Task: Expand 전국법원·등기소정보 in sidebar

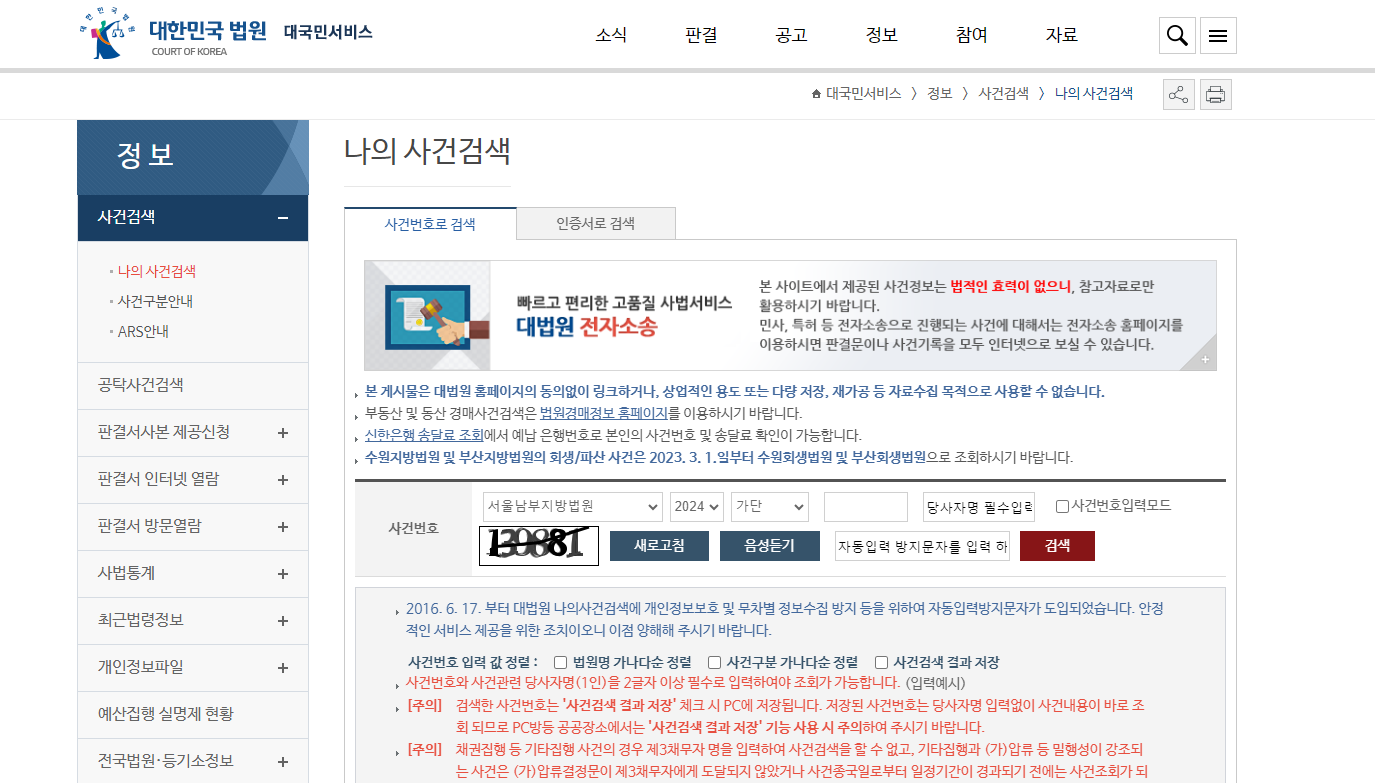Action: [x=283, y=762]
